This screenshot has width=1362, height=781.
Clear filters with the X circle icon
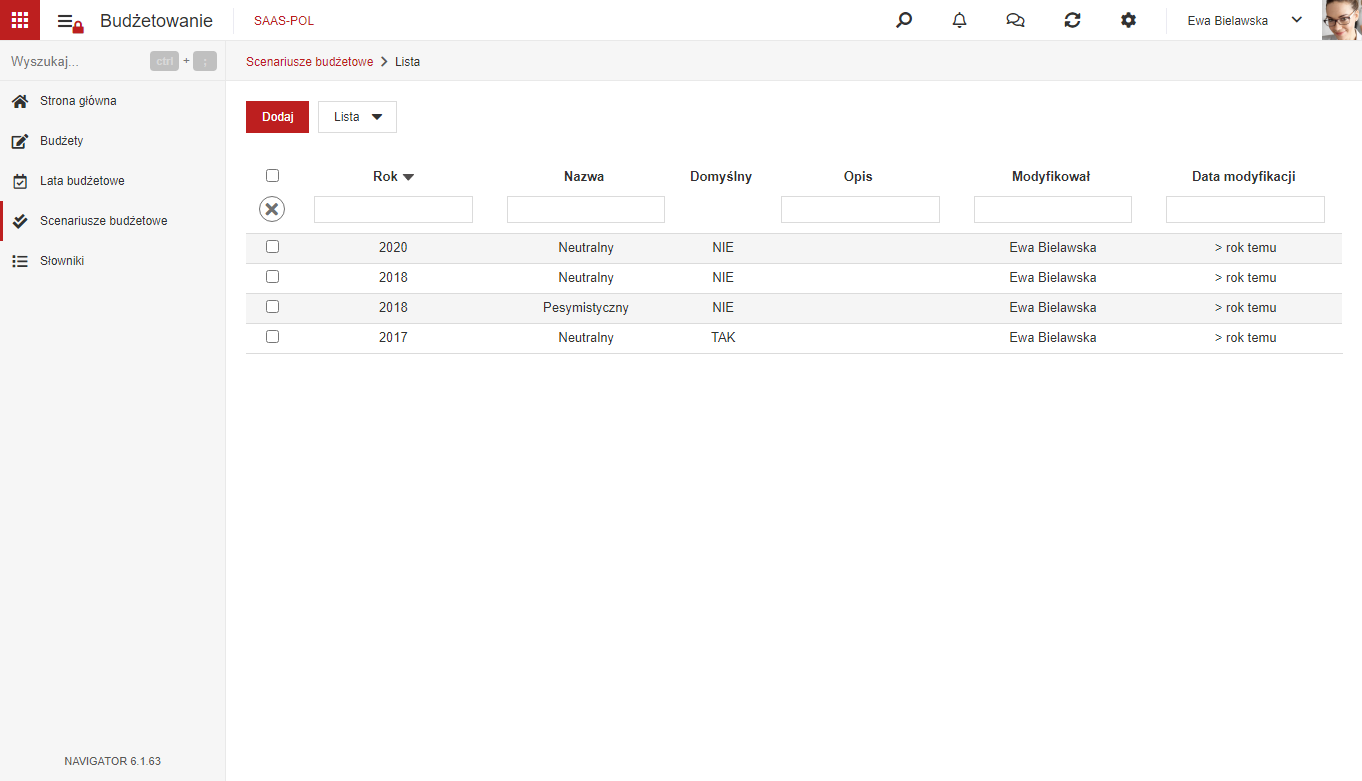coord(272,209)
